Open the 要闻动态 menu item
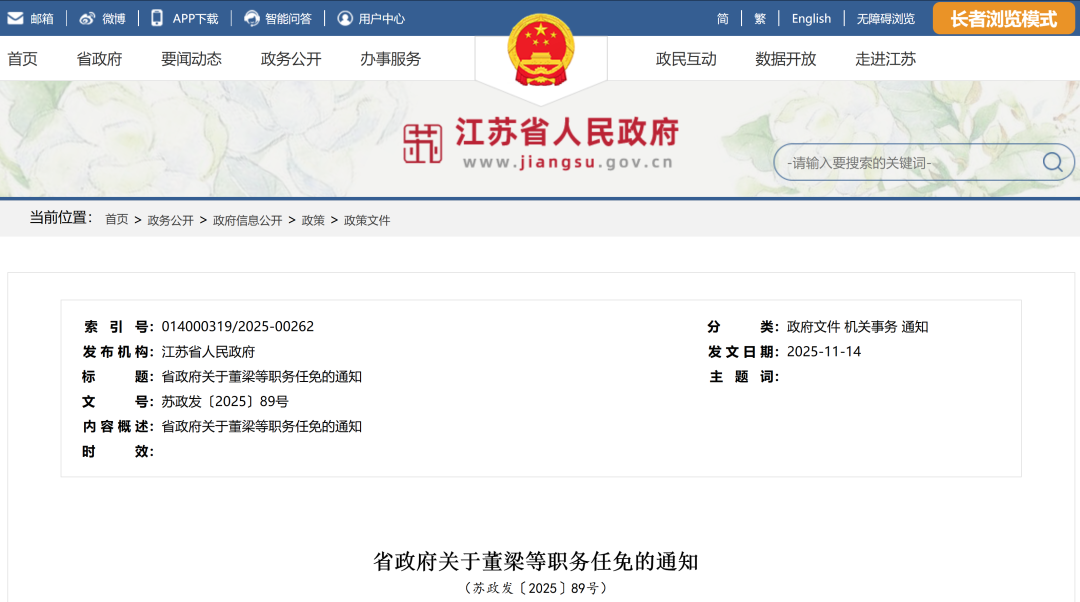The width and height of the screenshot is (1080, 602). [x=191, y=59]
